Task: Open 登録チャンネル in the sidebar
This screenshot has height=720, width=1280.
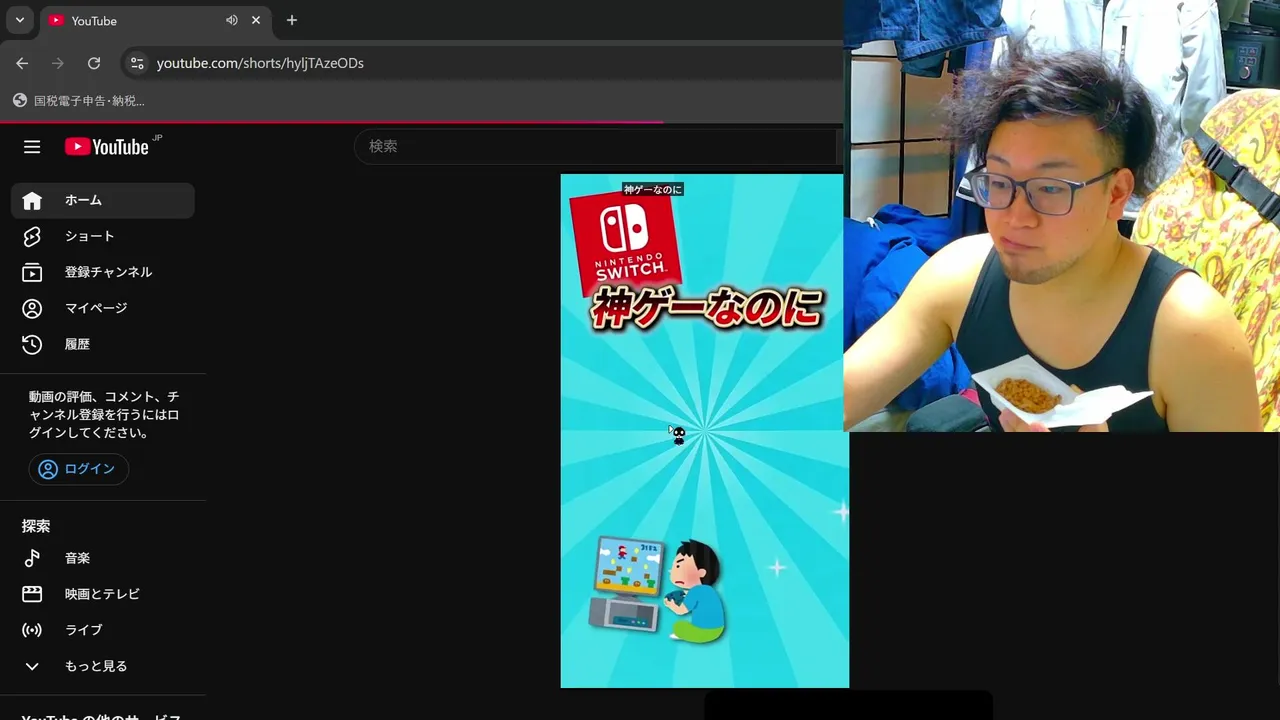Action: [103, 272]
